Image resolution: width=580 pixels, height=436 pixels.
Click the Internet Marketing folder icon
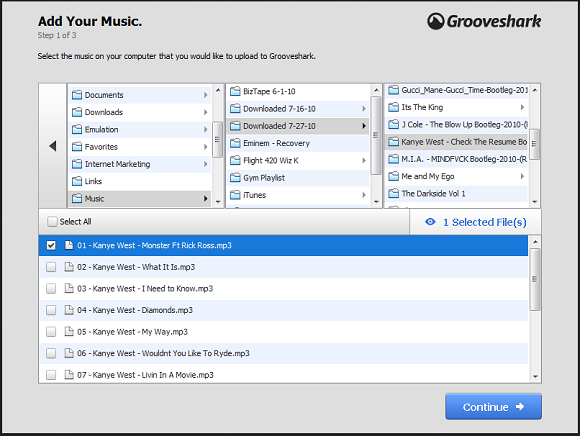coord(77,164)
